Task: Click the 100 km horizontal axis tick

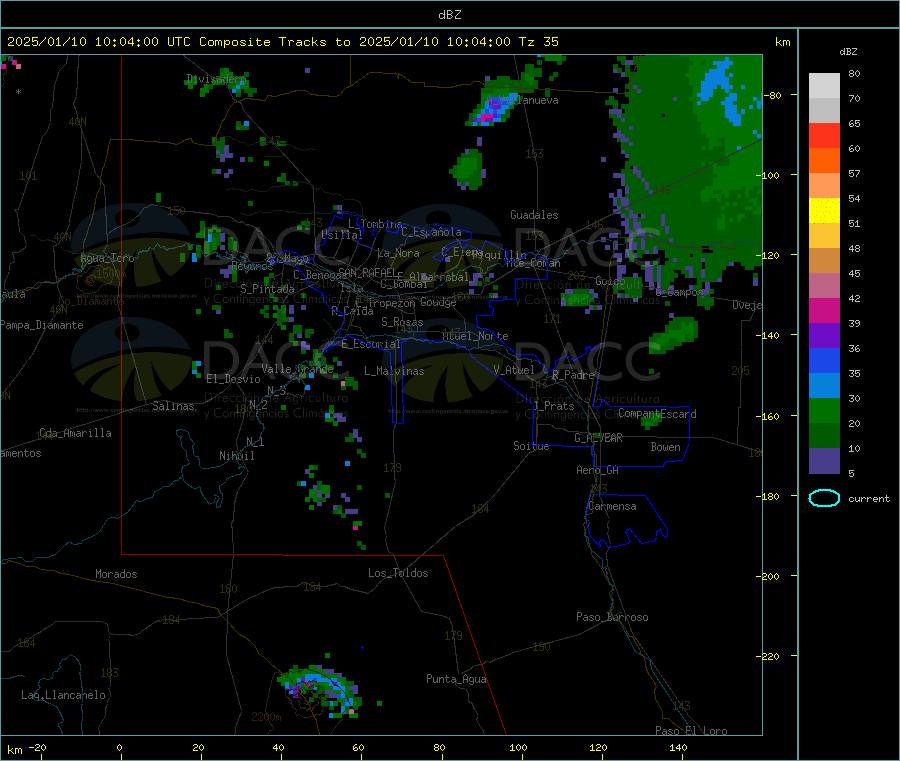Action: click(x=518, y=748)
